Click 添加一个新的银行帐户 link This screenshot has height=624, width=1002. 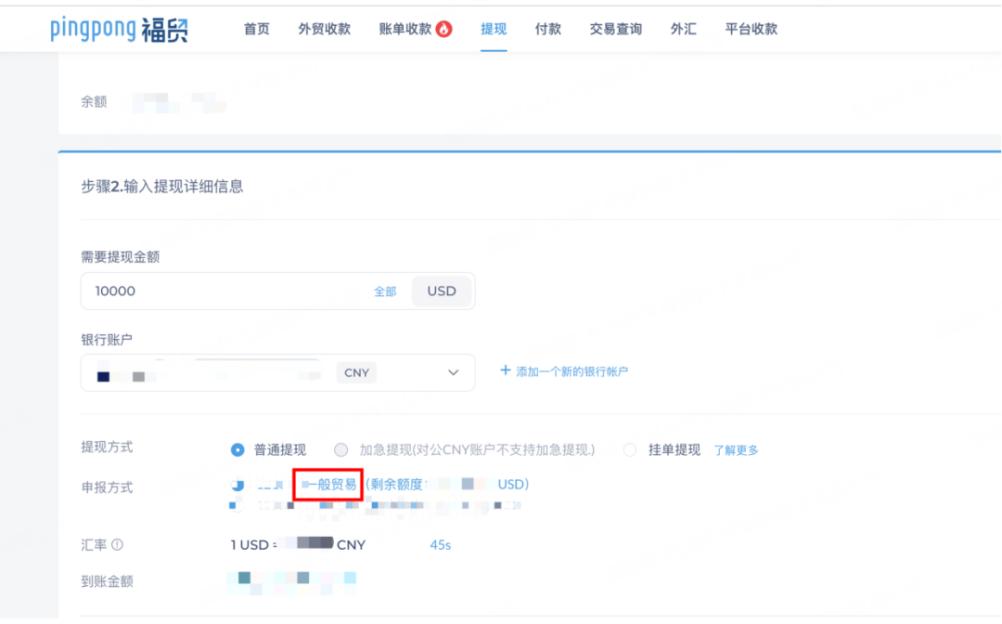pos(572,372)
